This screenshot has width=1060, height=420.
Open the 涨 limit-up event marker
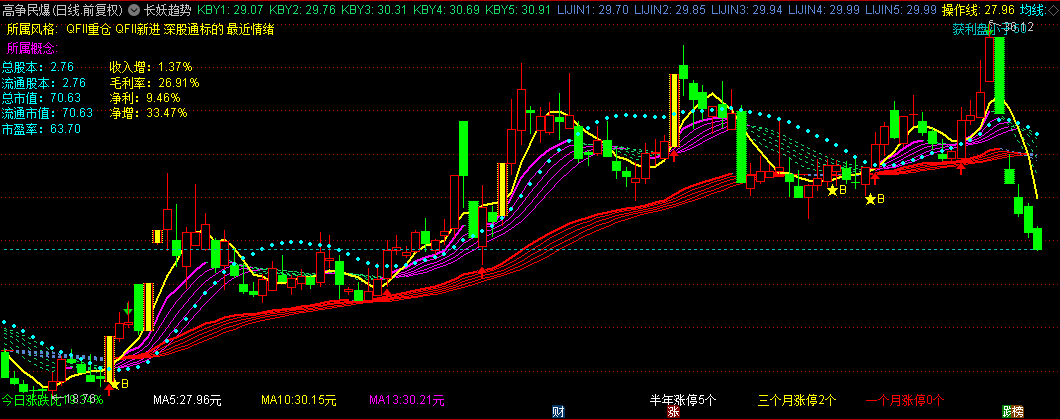pyautogui.click(x=673, y=411)
